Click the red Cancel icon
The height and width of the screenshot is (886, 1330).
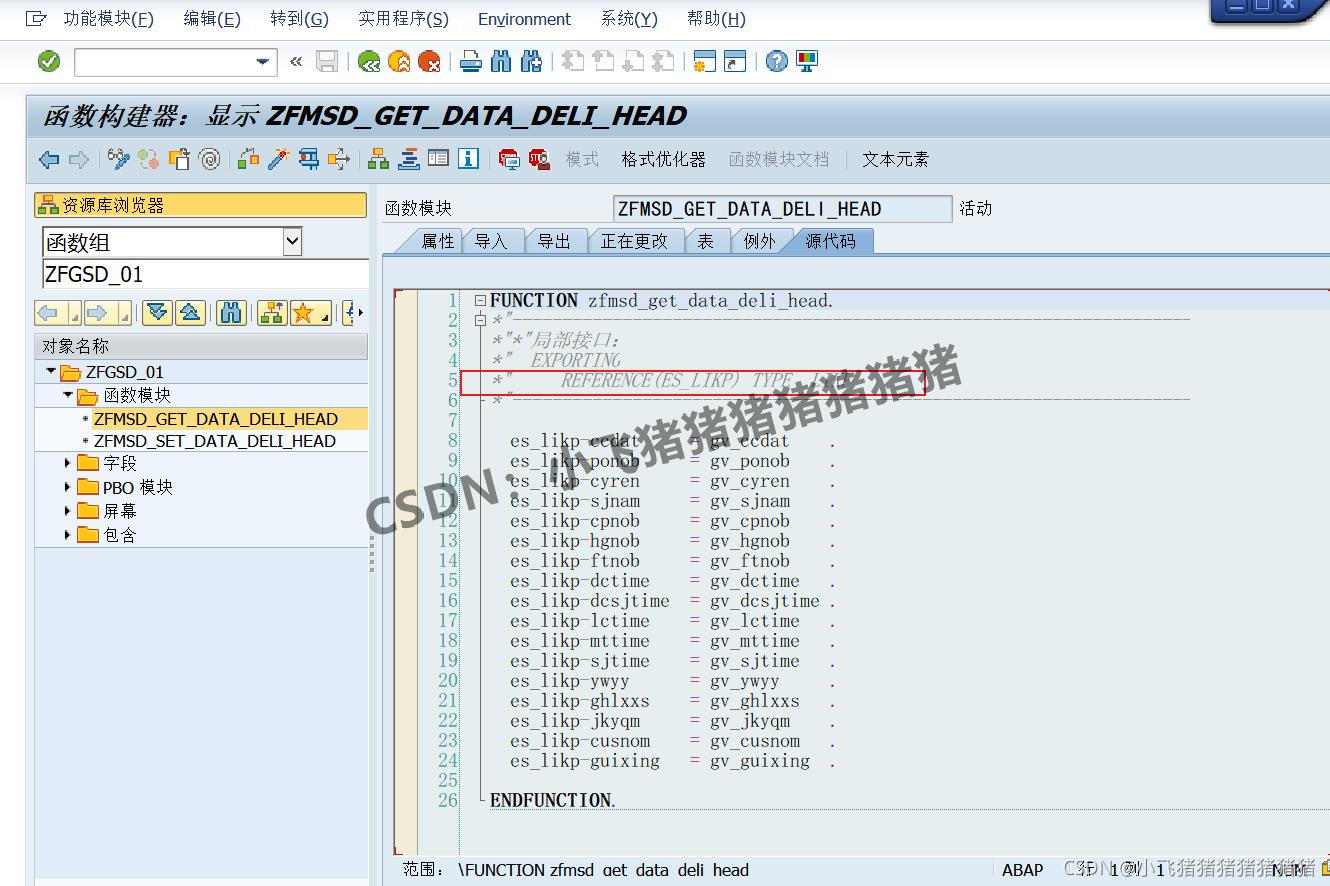429,61
